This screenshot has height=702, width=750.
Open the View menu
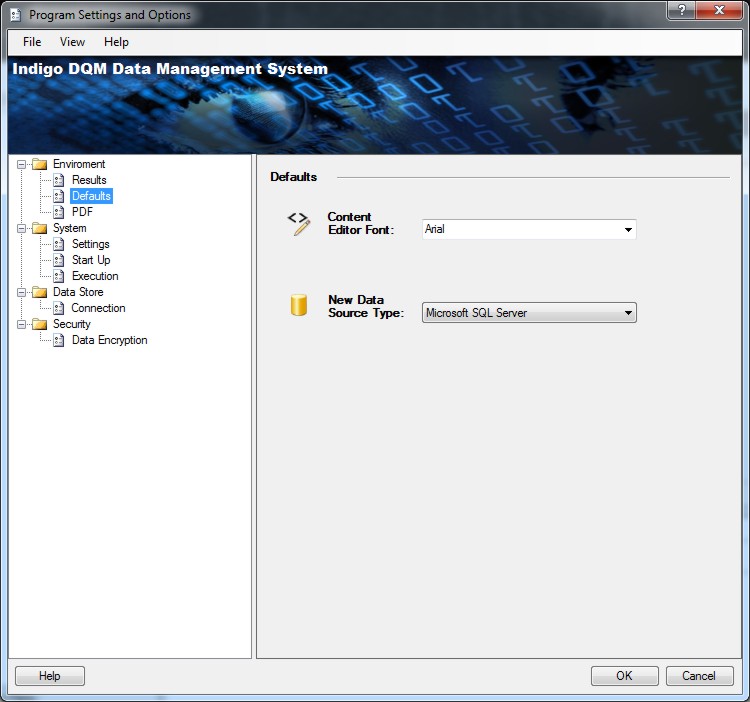(x=72, y=42)
